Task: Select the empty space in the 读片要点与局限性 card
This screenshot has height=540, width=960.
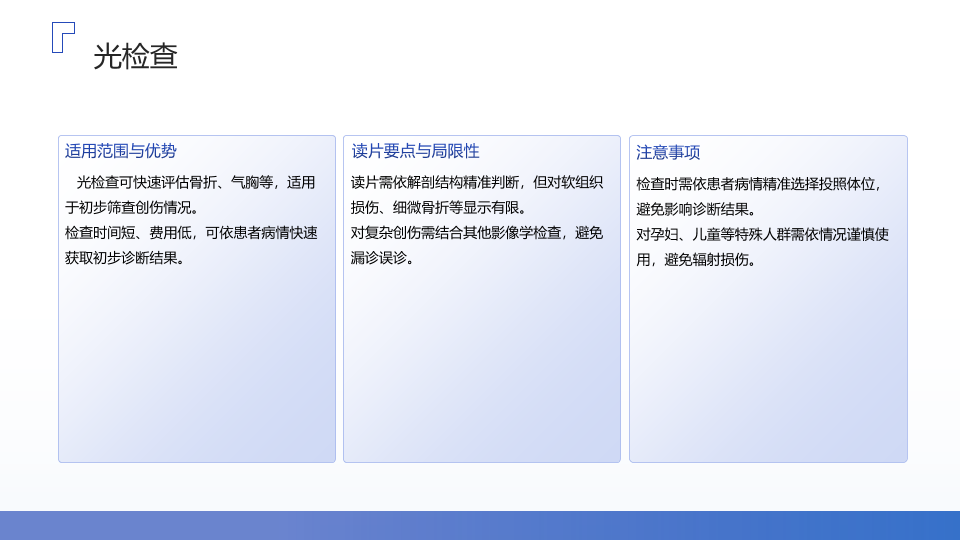Action: pos(481,370)
